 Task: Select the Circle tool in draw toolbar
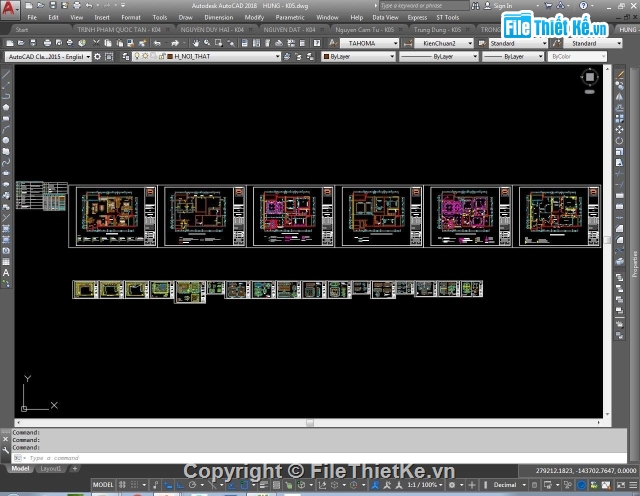click(x=6, y=140)
